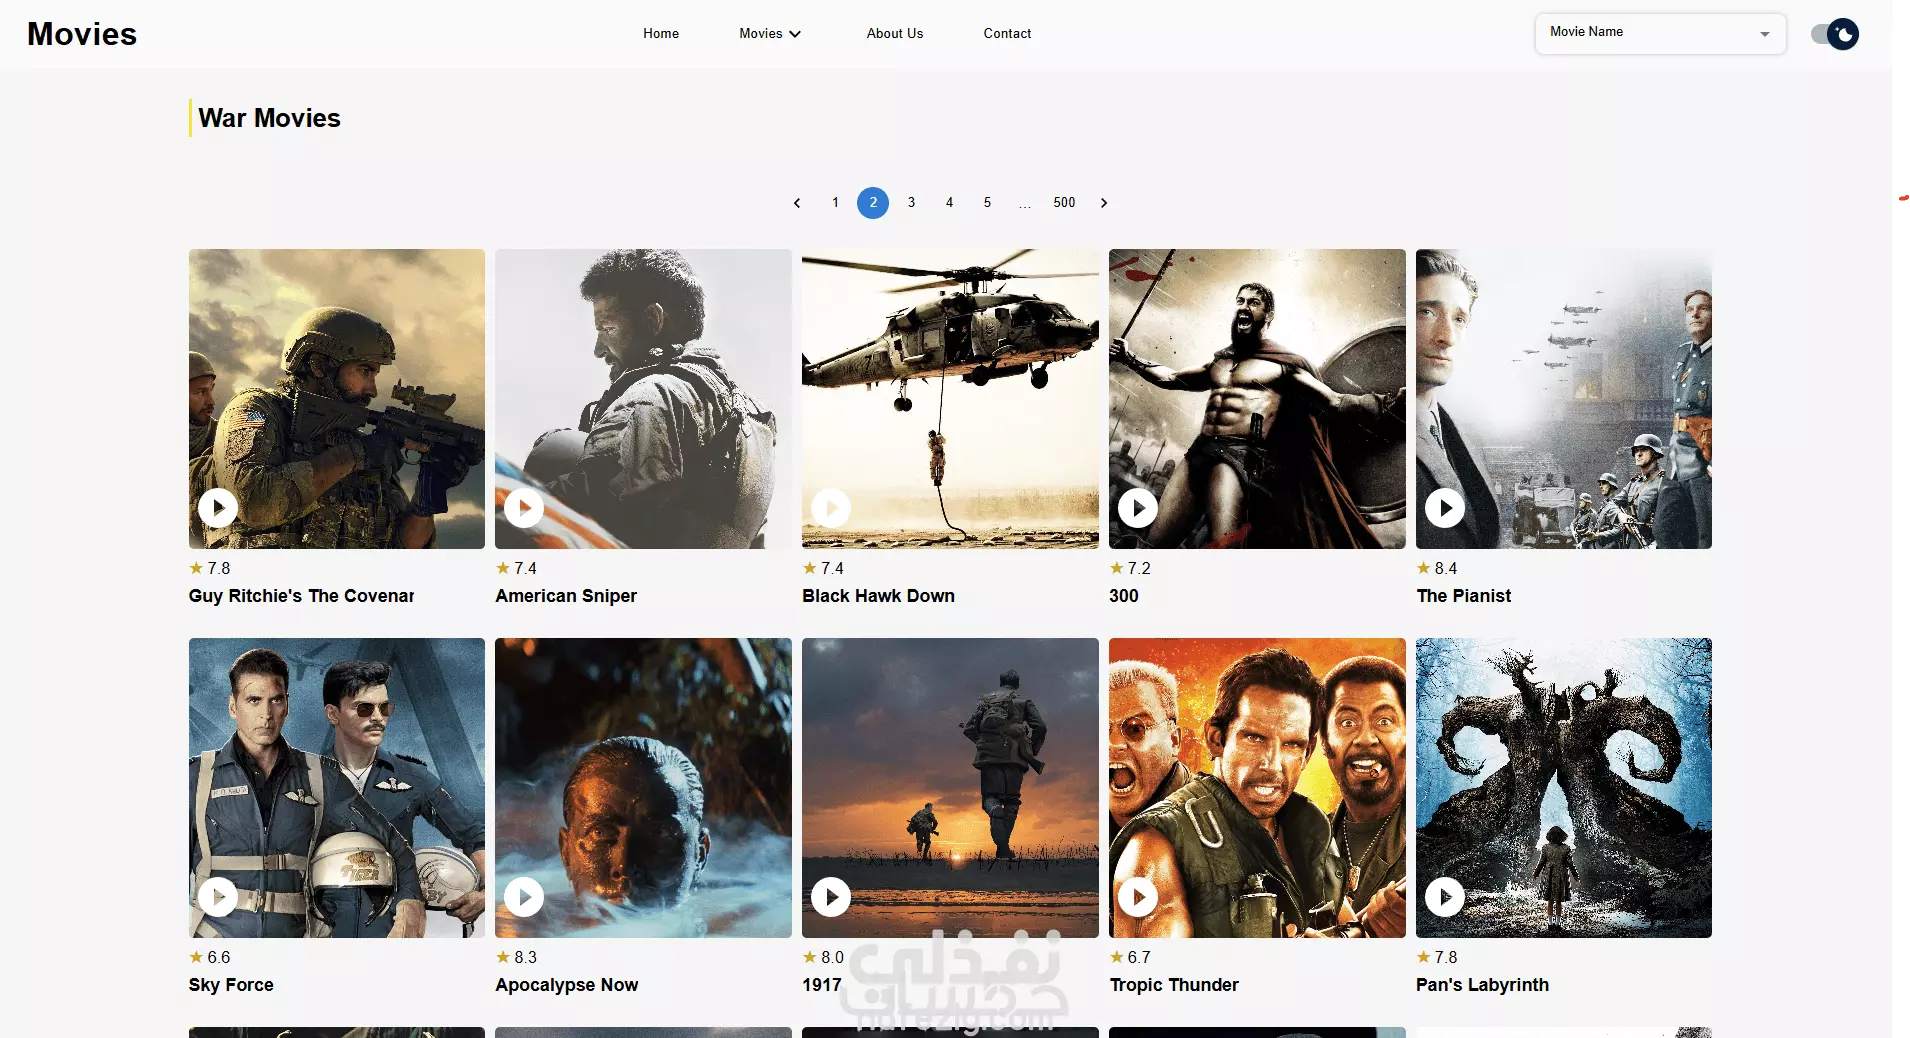Click the title Black Hawk Down

[x=878, y=596]
